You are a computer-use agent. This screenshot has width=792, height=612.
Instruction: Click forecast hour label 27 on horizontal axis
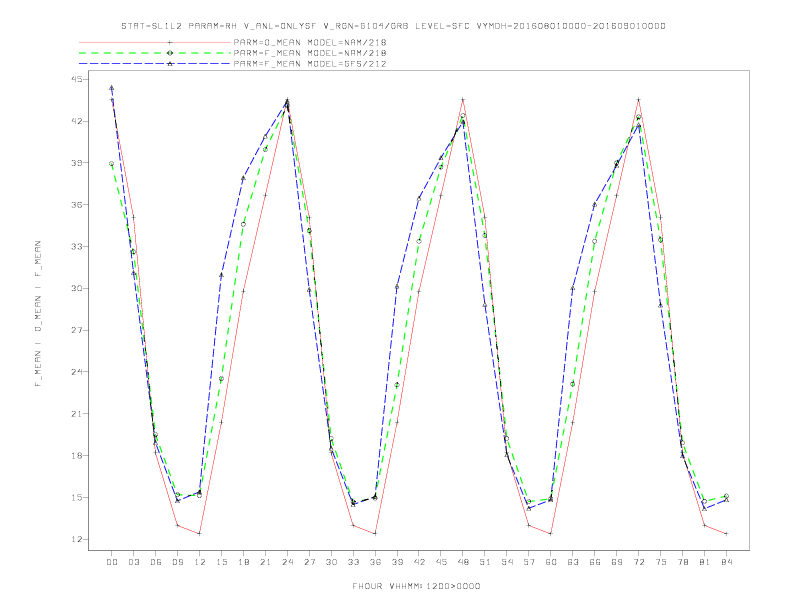coord(309,562)
